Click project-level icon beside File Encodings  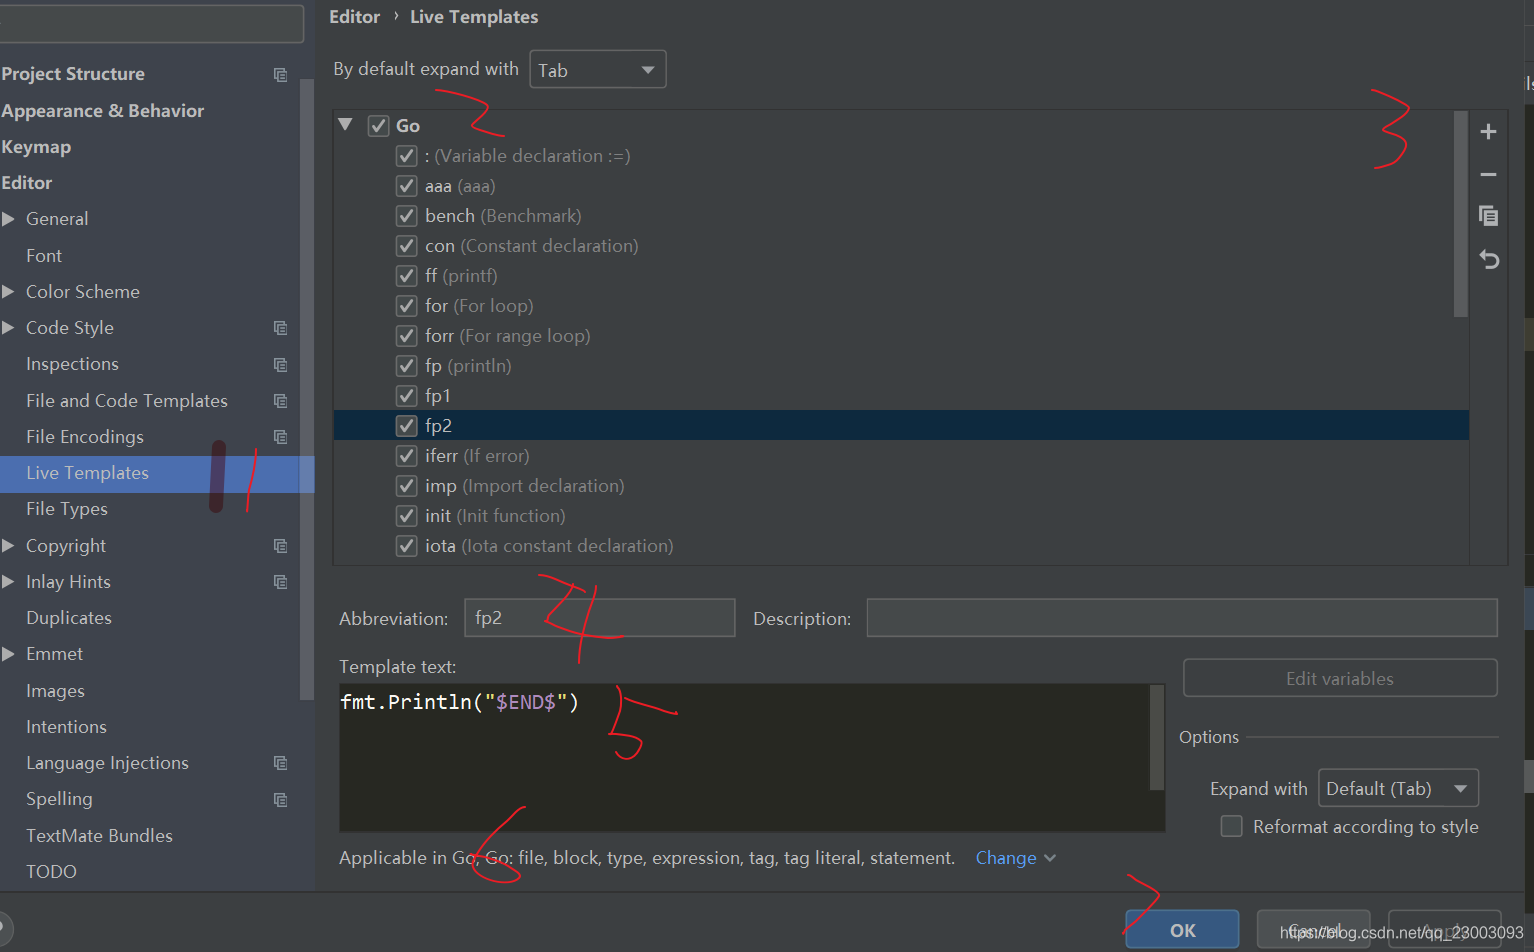click(280, 437)
